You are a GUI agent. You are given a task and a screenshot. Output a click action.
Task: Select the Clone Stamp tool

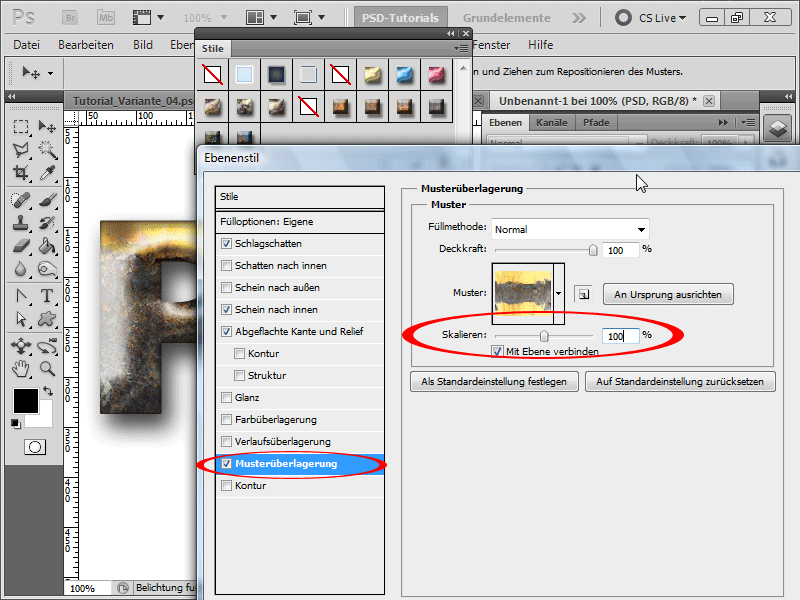pyautogui.click(x=21, y=223)
